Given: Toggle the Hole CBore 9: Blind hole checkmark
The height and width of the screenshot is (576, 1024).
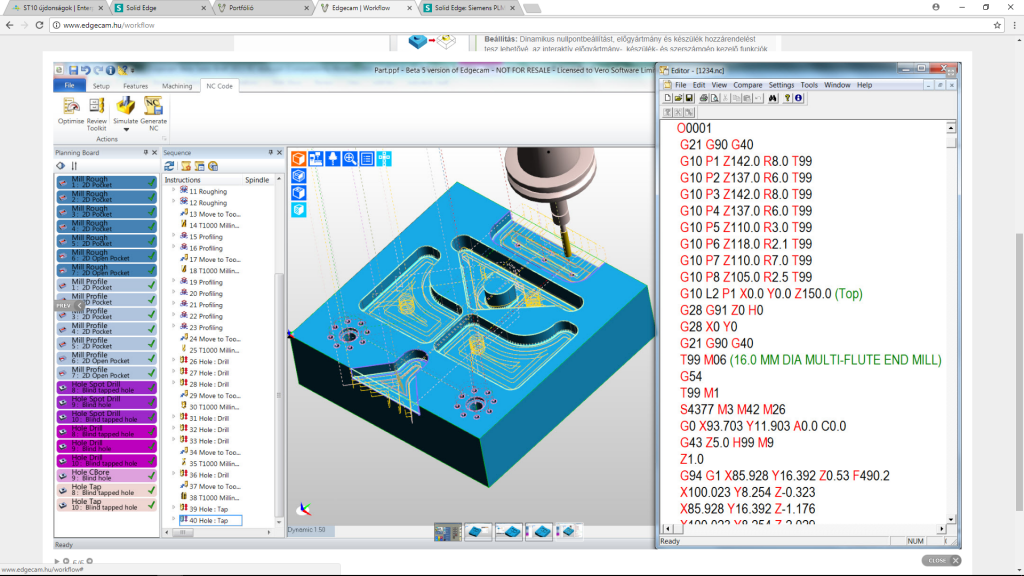Looking at the screenshot, I should click(152, 475).
